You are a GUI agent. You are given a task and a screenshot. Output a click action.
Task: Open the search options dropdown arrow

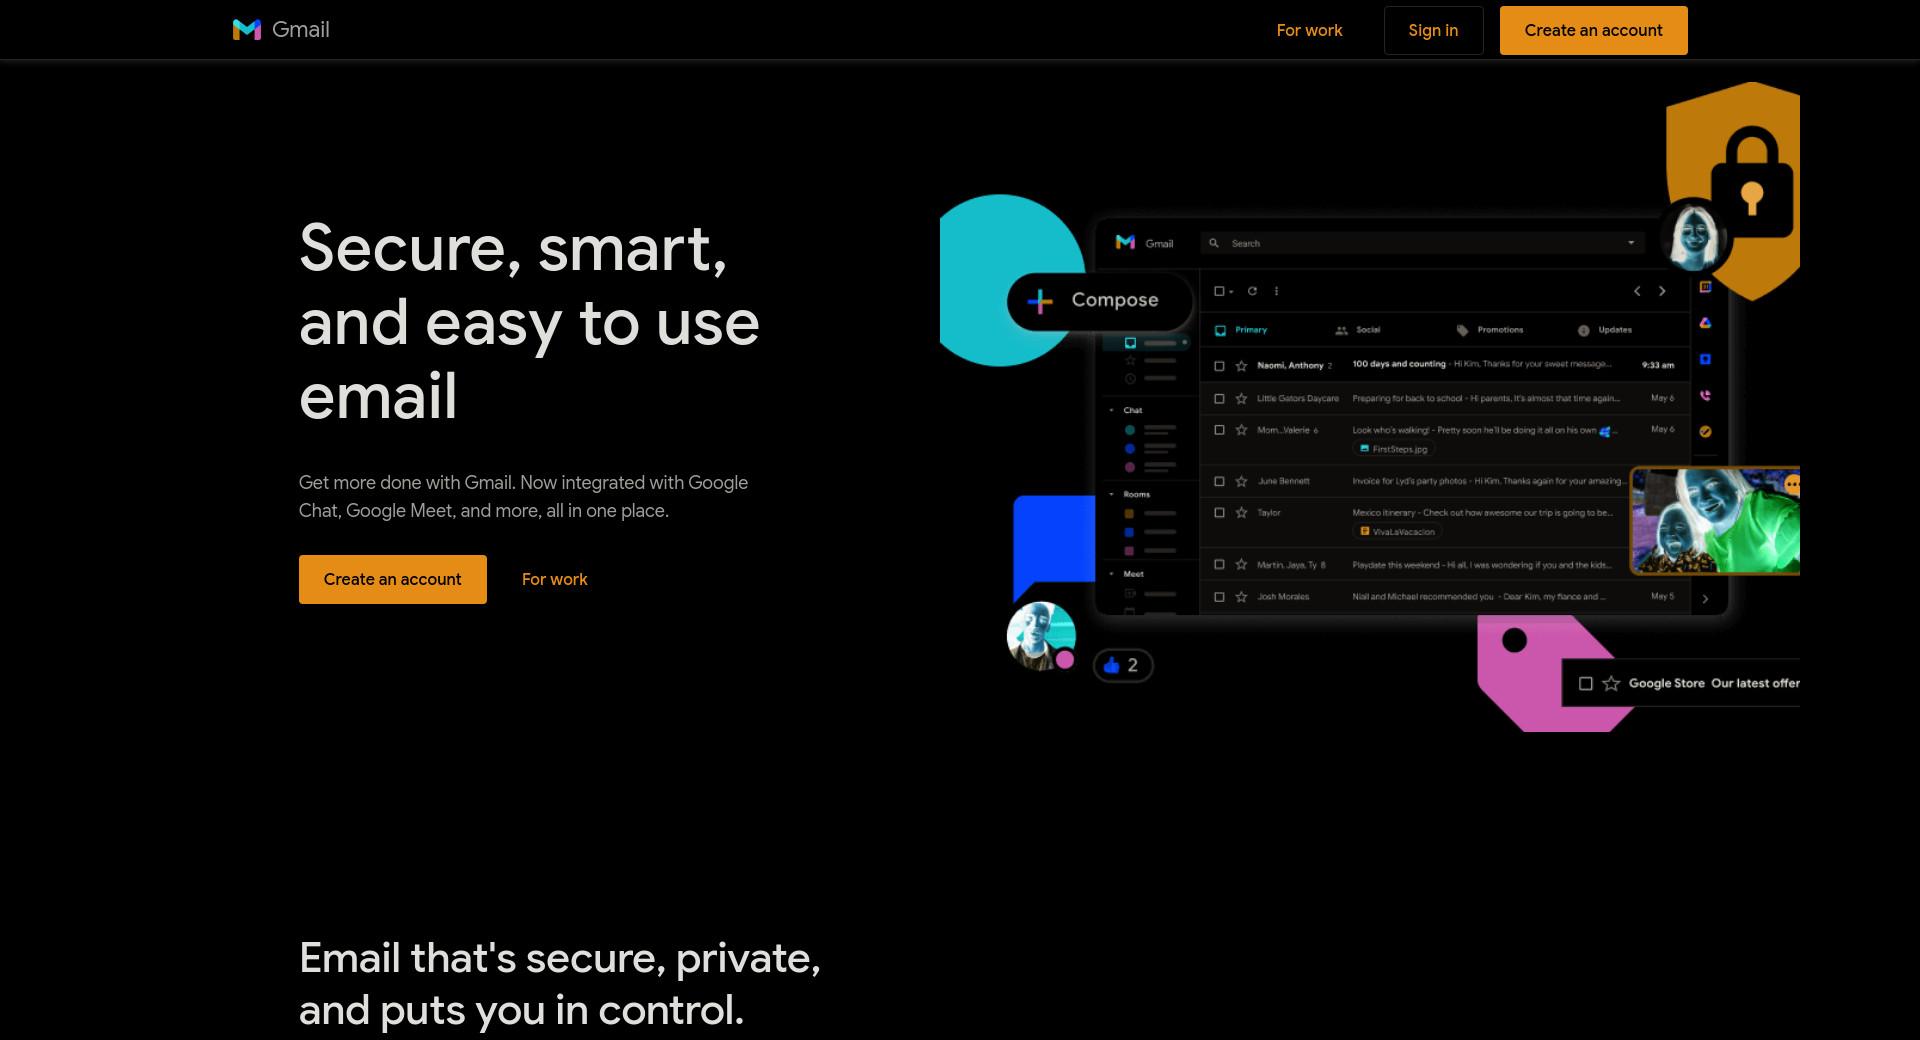pyautogui.click(x=1631, y=243)
